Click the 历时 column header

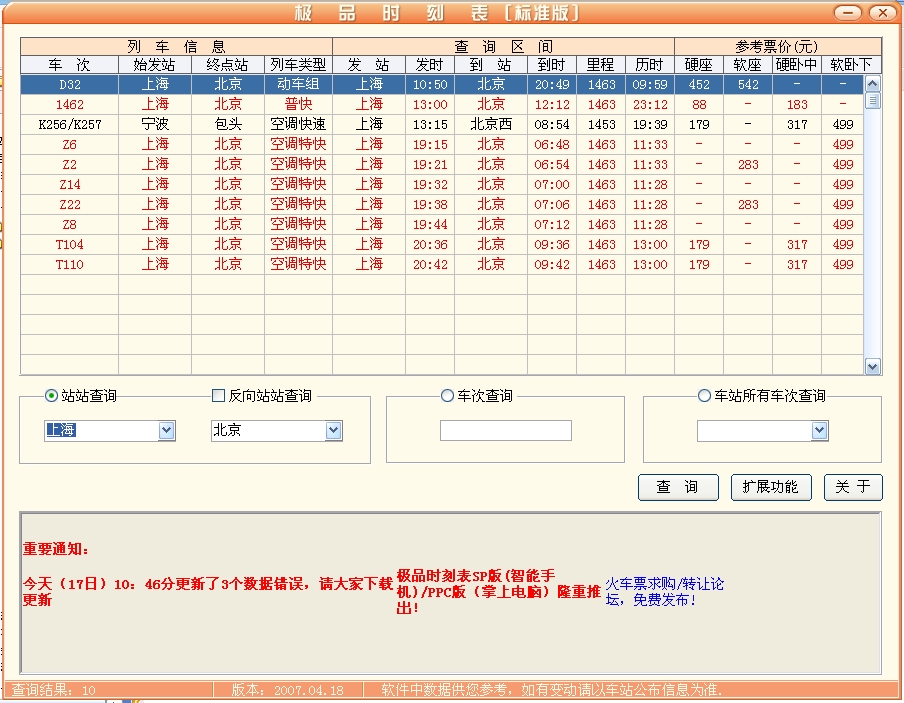click(649, 65)
